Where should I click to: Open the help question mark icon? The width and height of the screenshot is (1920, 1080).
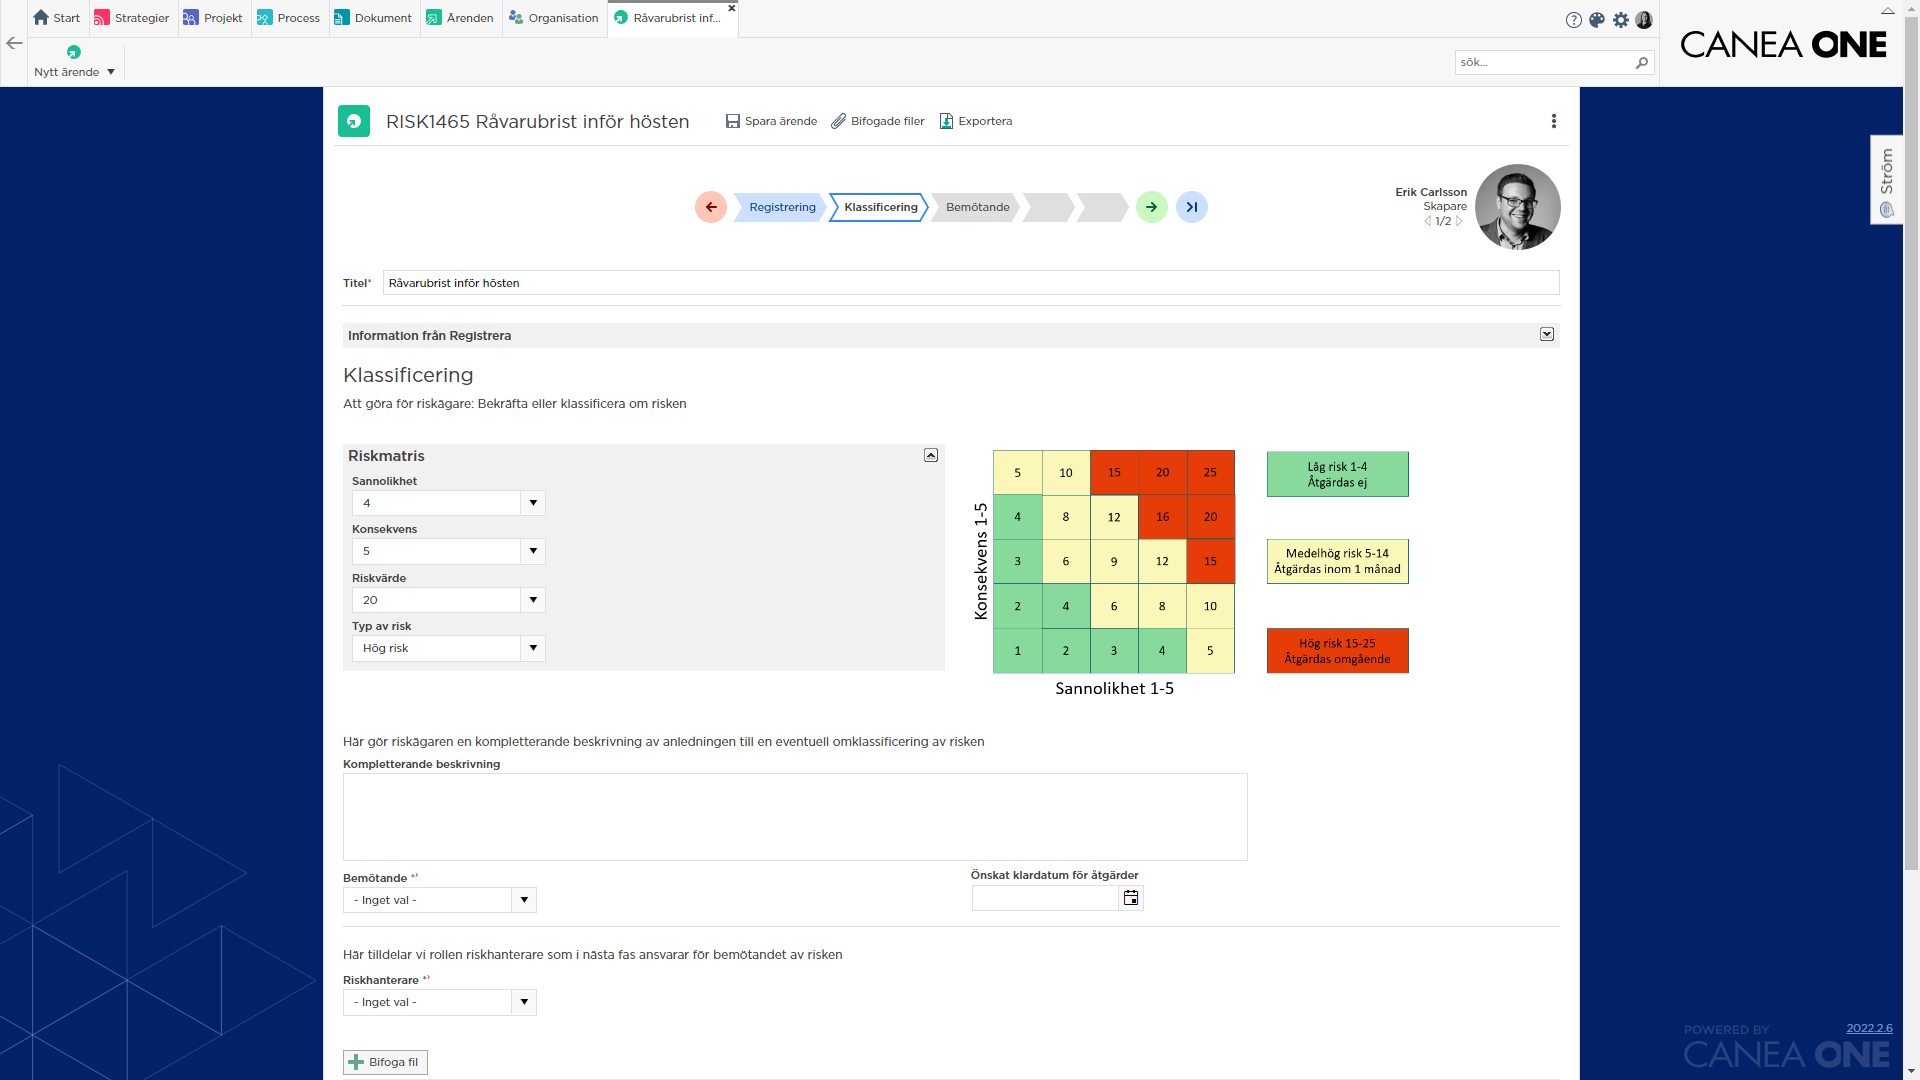point(1572,19)
